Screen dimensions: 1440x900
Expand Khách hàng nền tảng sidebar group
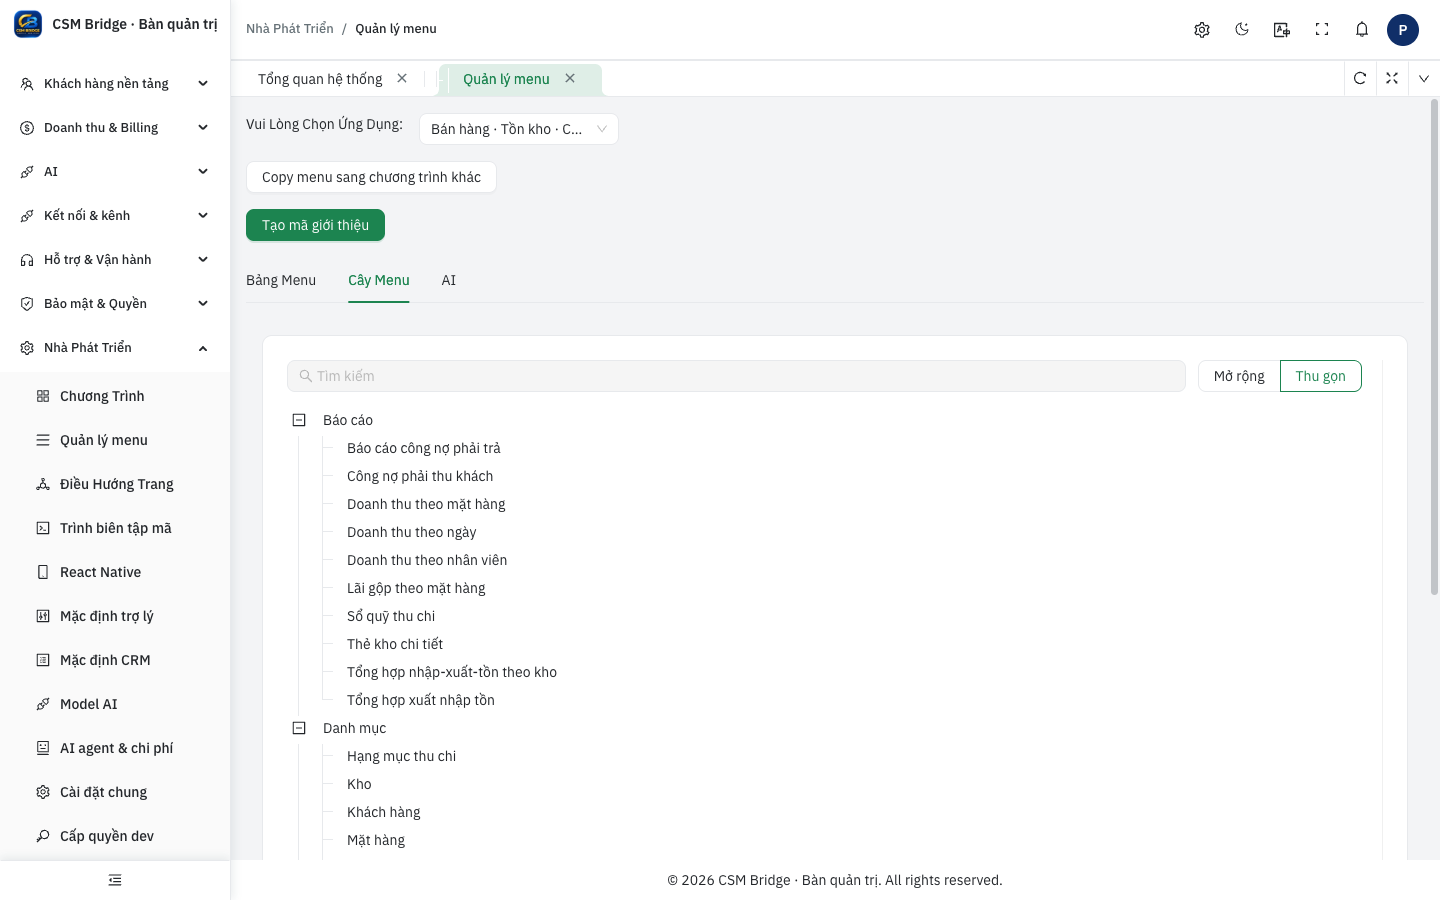click(115, 84)
